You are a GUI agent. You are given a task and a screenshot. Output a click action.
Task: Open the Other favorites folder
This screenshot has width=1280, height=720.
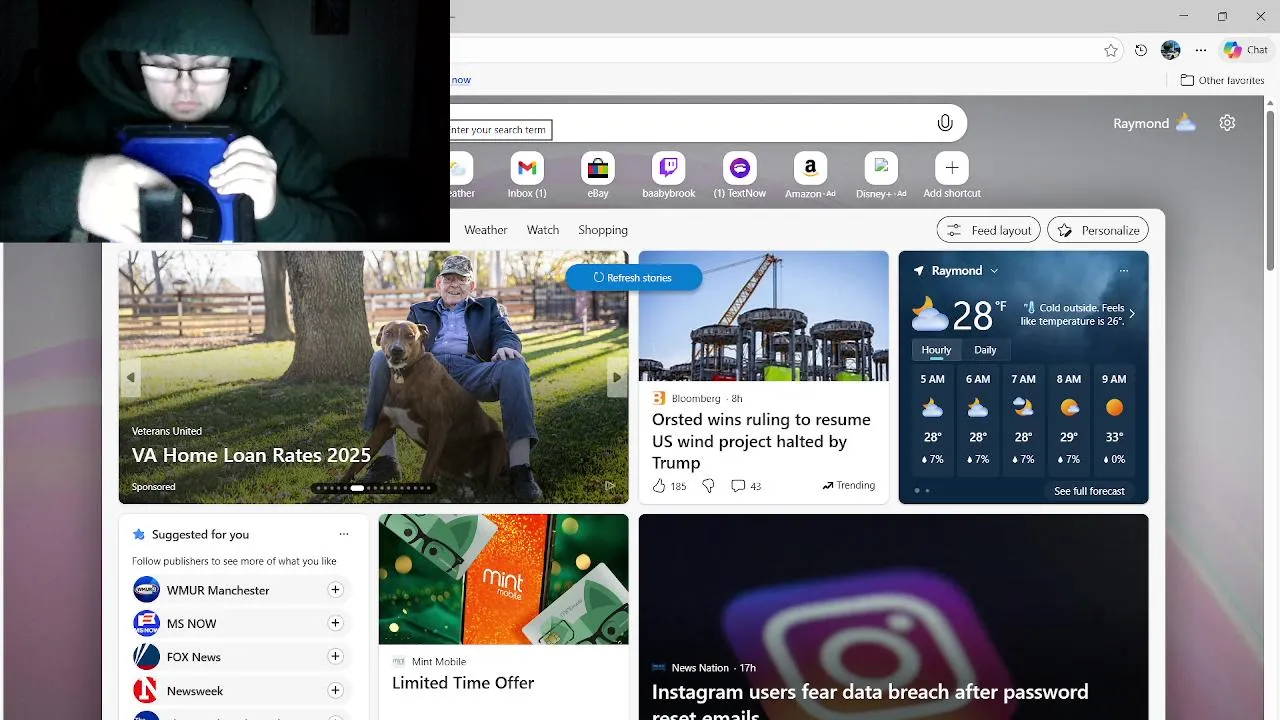click(x=1222, y=80)
